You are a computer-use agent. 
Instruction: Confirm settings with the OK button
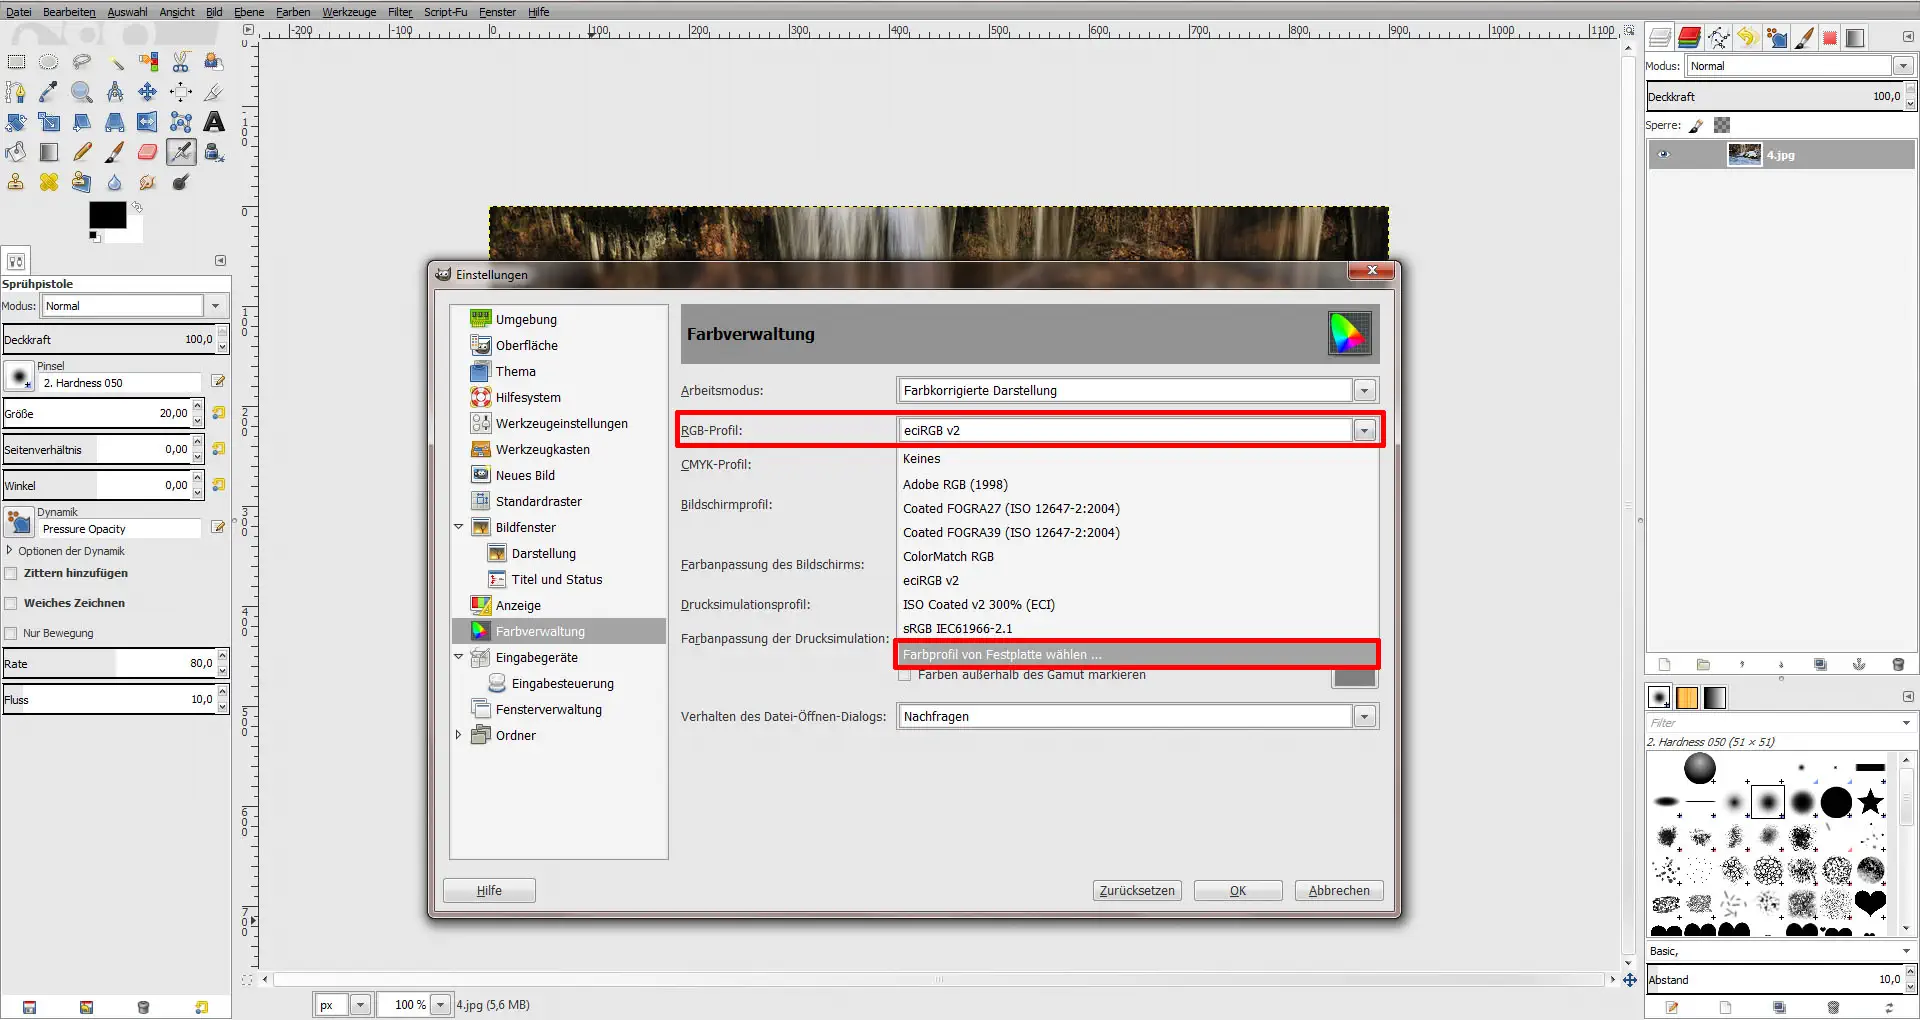(1237, 890)
